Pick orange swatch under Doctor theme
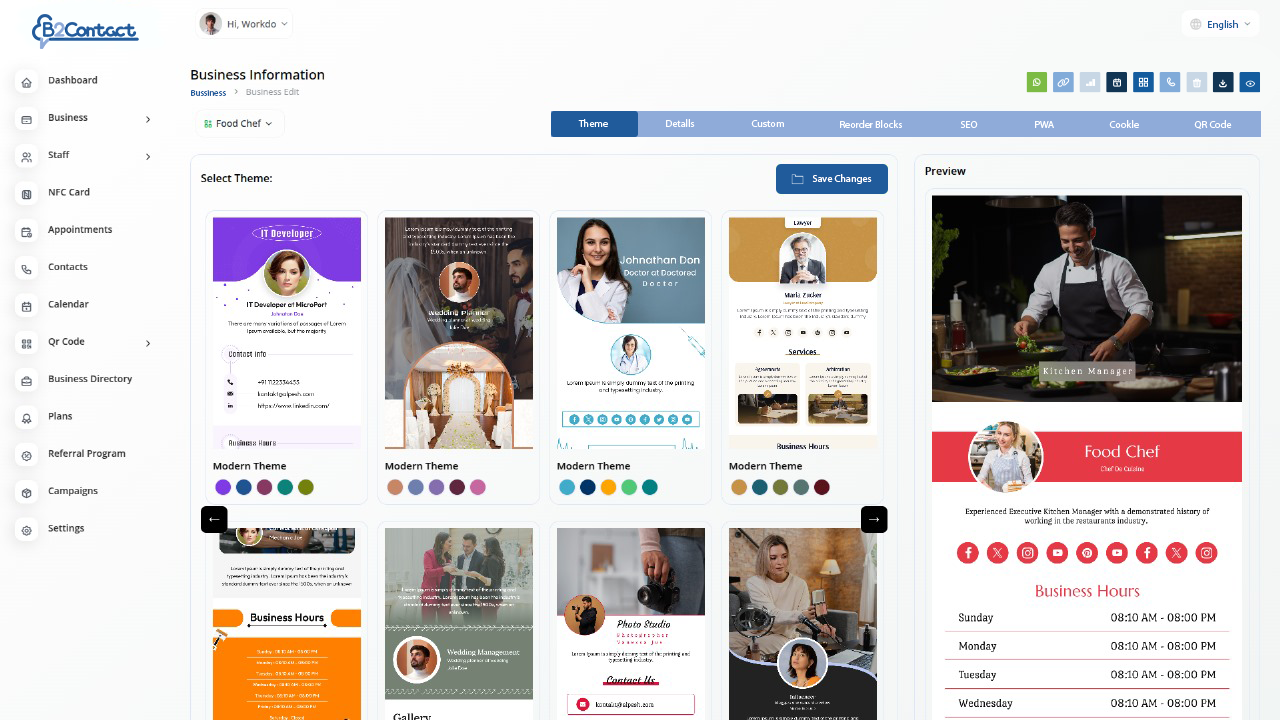 608,487
